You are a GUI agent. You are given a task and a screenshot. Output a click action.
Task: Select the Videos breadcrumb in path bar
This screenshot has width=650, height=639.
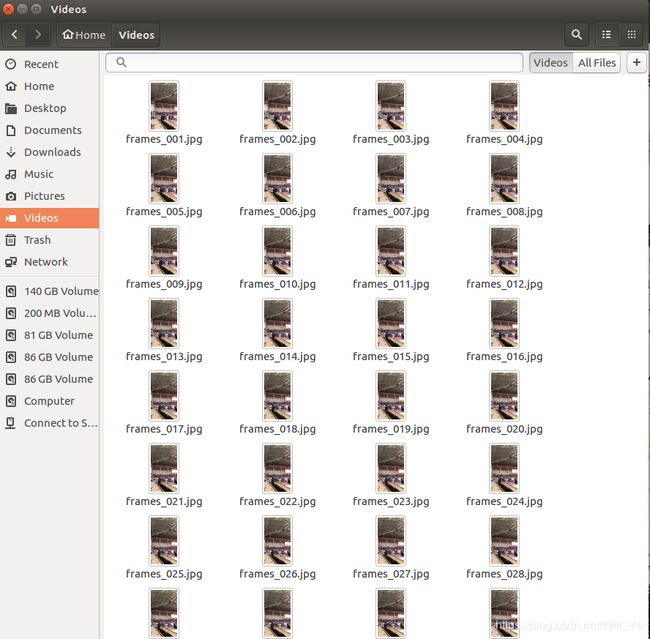(x=136, y=35)
